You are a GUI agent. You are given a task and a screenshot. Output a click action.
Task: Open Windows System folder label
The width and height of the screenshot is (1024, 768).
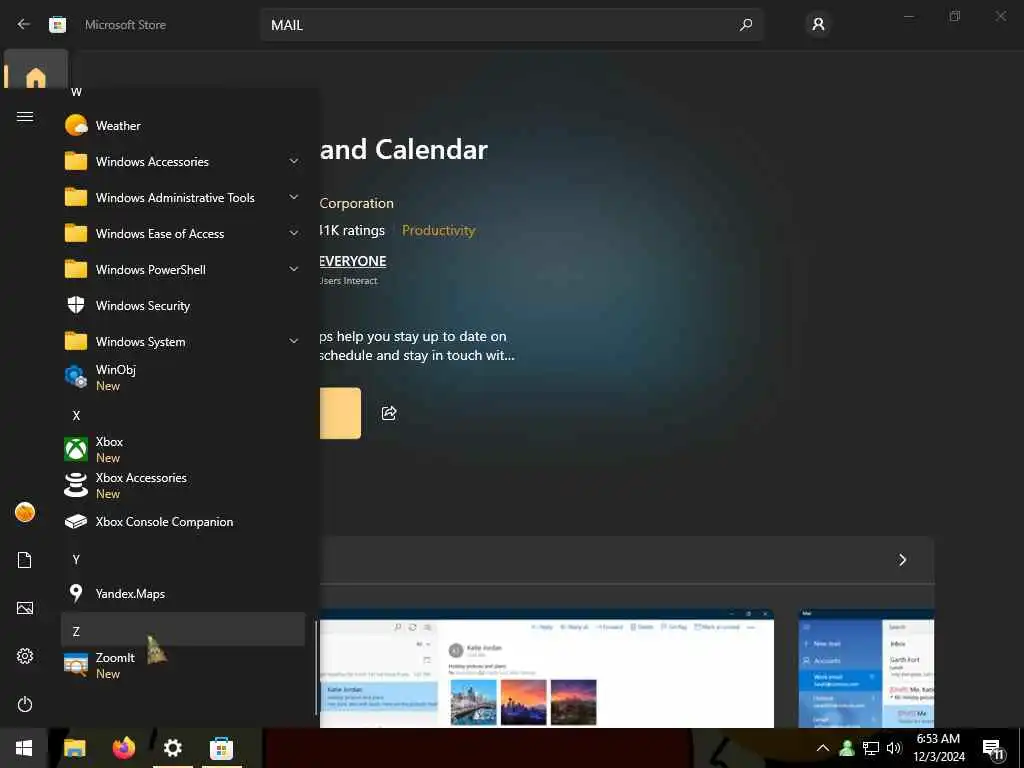coord(140,342)
